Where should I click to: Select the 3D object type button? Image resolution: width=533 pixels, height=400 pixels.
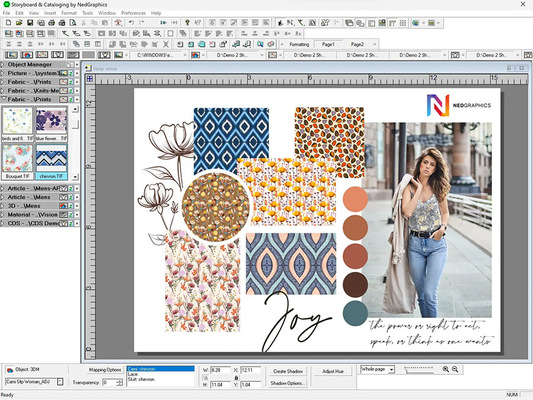27,54
